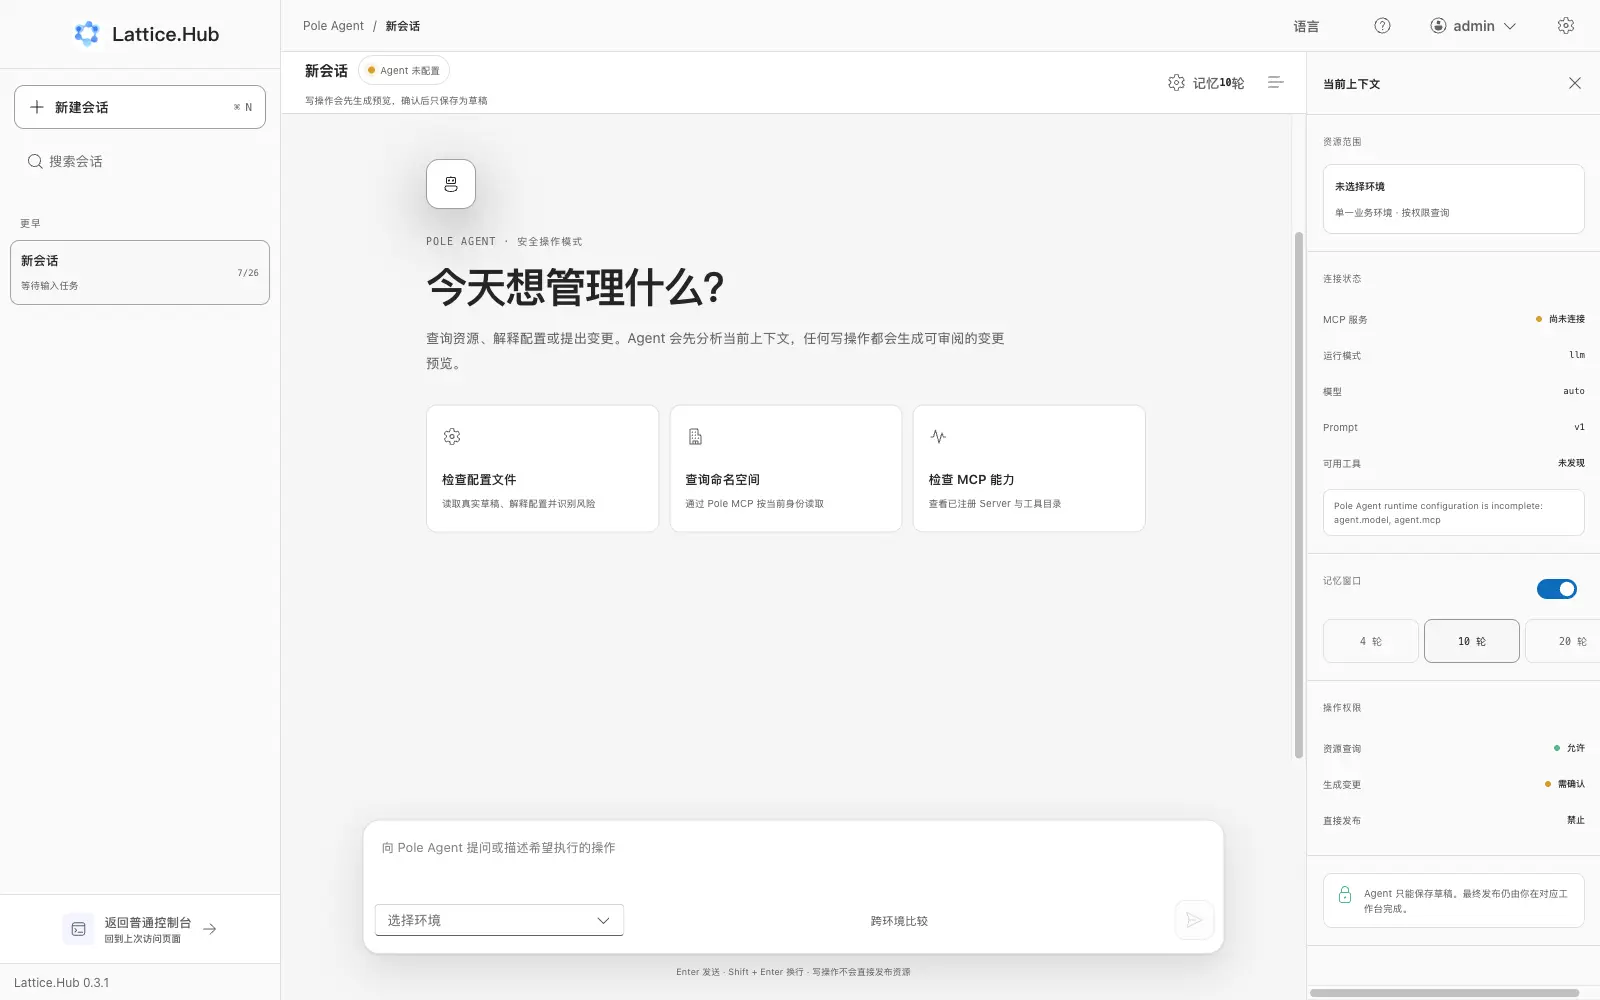Click the plus icon in 新建会话 button
Screen dimensions: 1600x1000
37,107
